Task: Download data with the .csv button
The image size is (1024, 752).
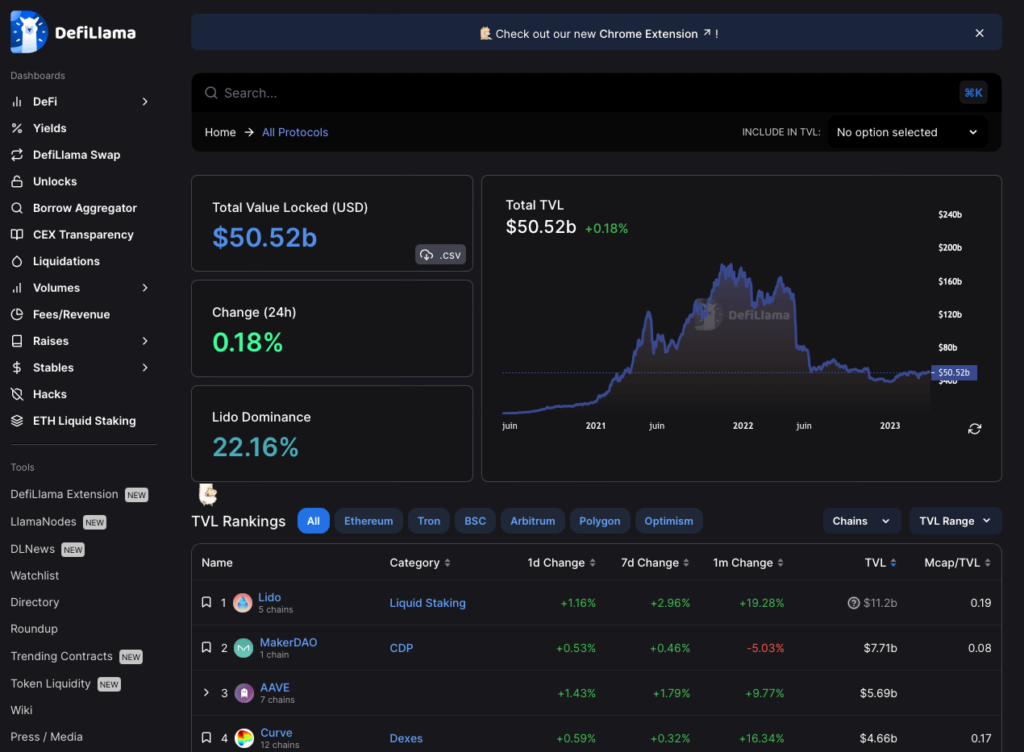Action: pos(441,255)
